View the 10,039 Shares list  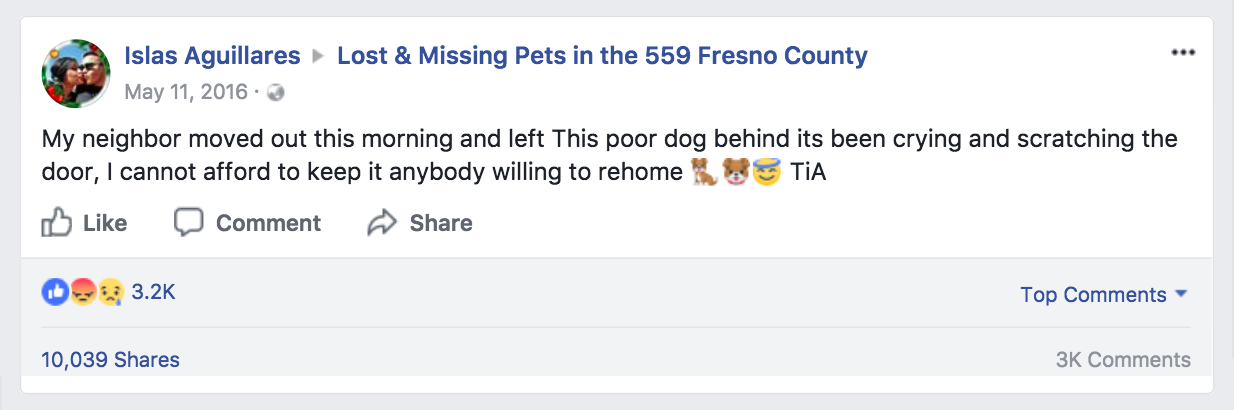tap(110, 359)
